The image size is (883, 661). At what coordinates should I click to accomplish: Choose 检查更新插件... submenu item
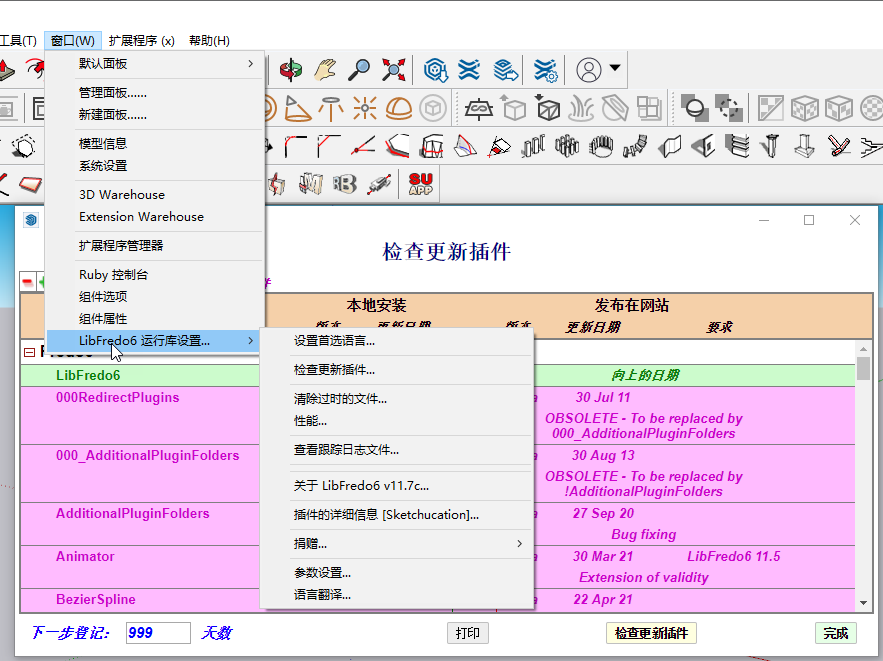(x=397, y=370)
